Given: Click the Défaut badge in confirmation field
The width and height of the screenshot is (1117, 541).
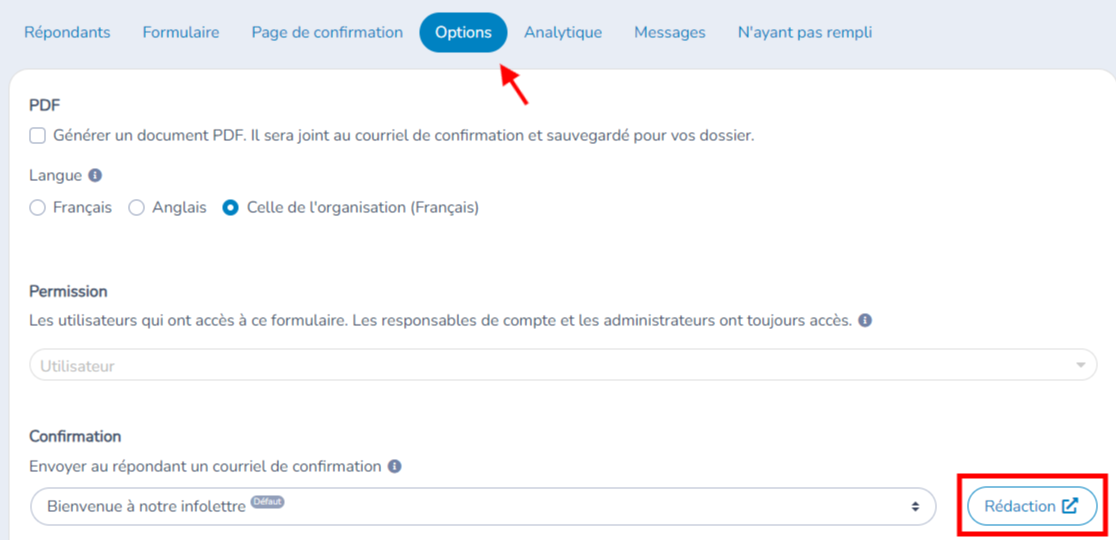Looking at the screenshot, I should (x=268, y=502).
